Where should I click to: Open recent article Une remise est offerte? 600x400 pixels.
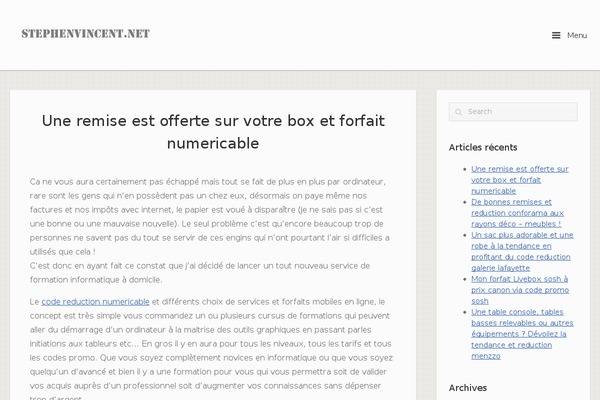(x=520, y=180)
